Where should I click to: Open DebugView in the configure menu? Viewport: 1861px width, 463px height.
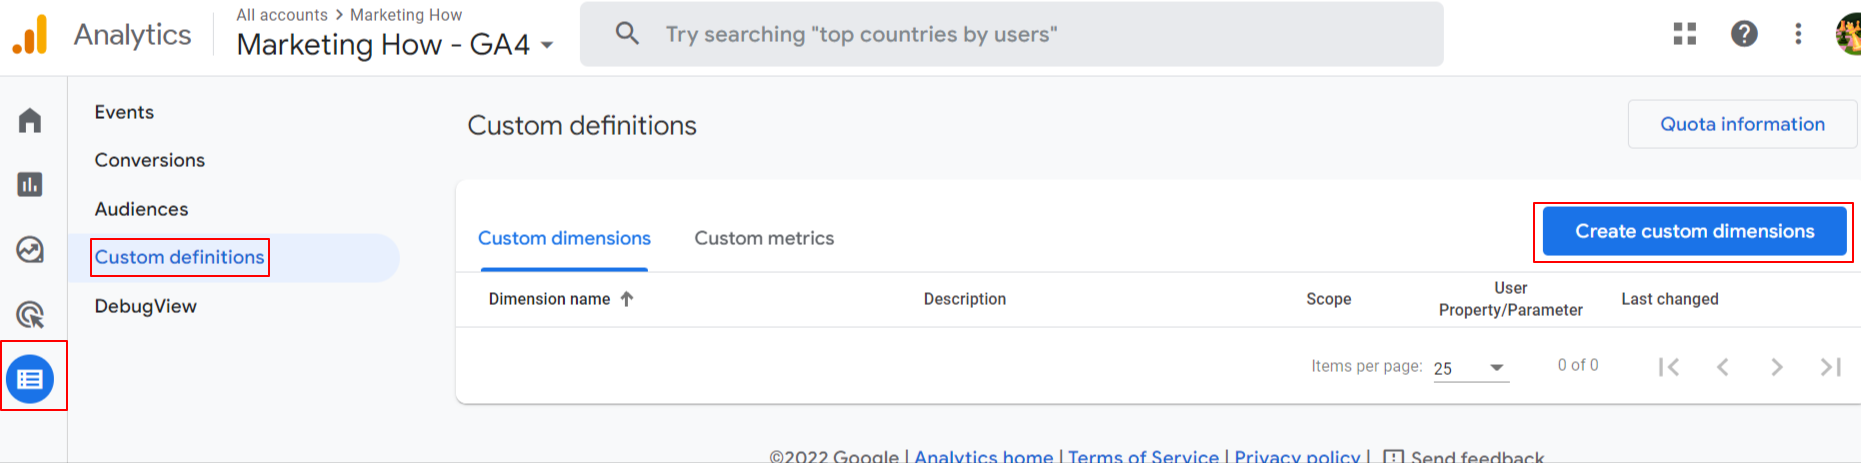click(146, 306)
